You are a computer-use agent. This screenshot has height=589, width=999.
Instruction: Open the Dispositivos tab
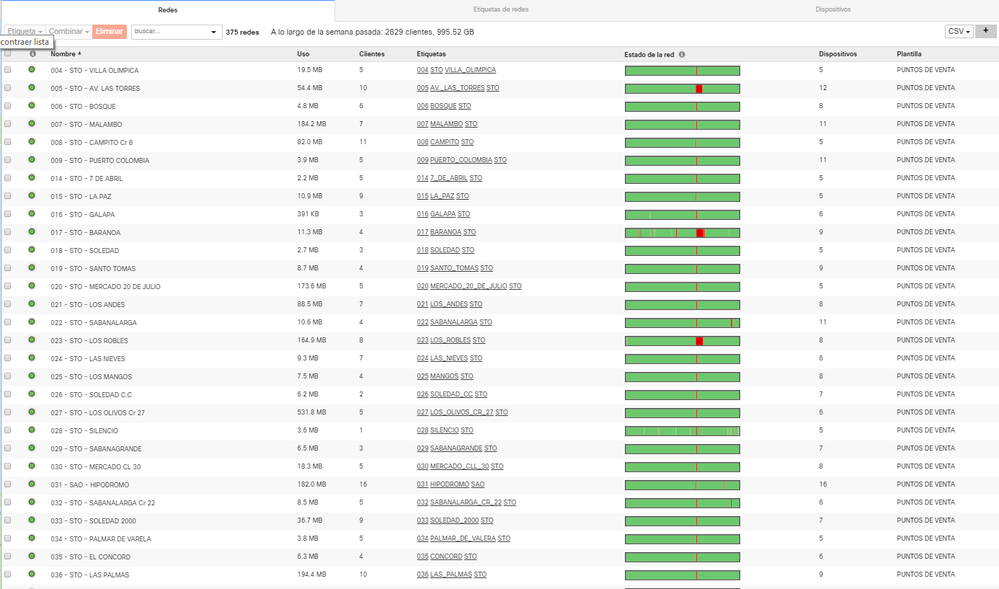point(832,9)
